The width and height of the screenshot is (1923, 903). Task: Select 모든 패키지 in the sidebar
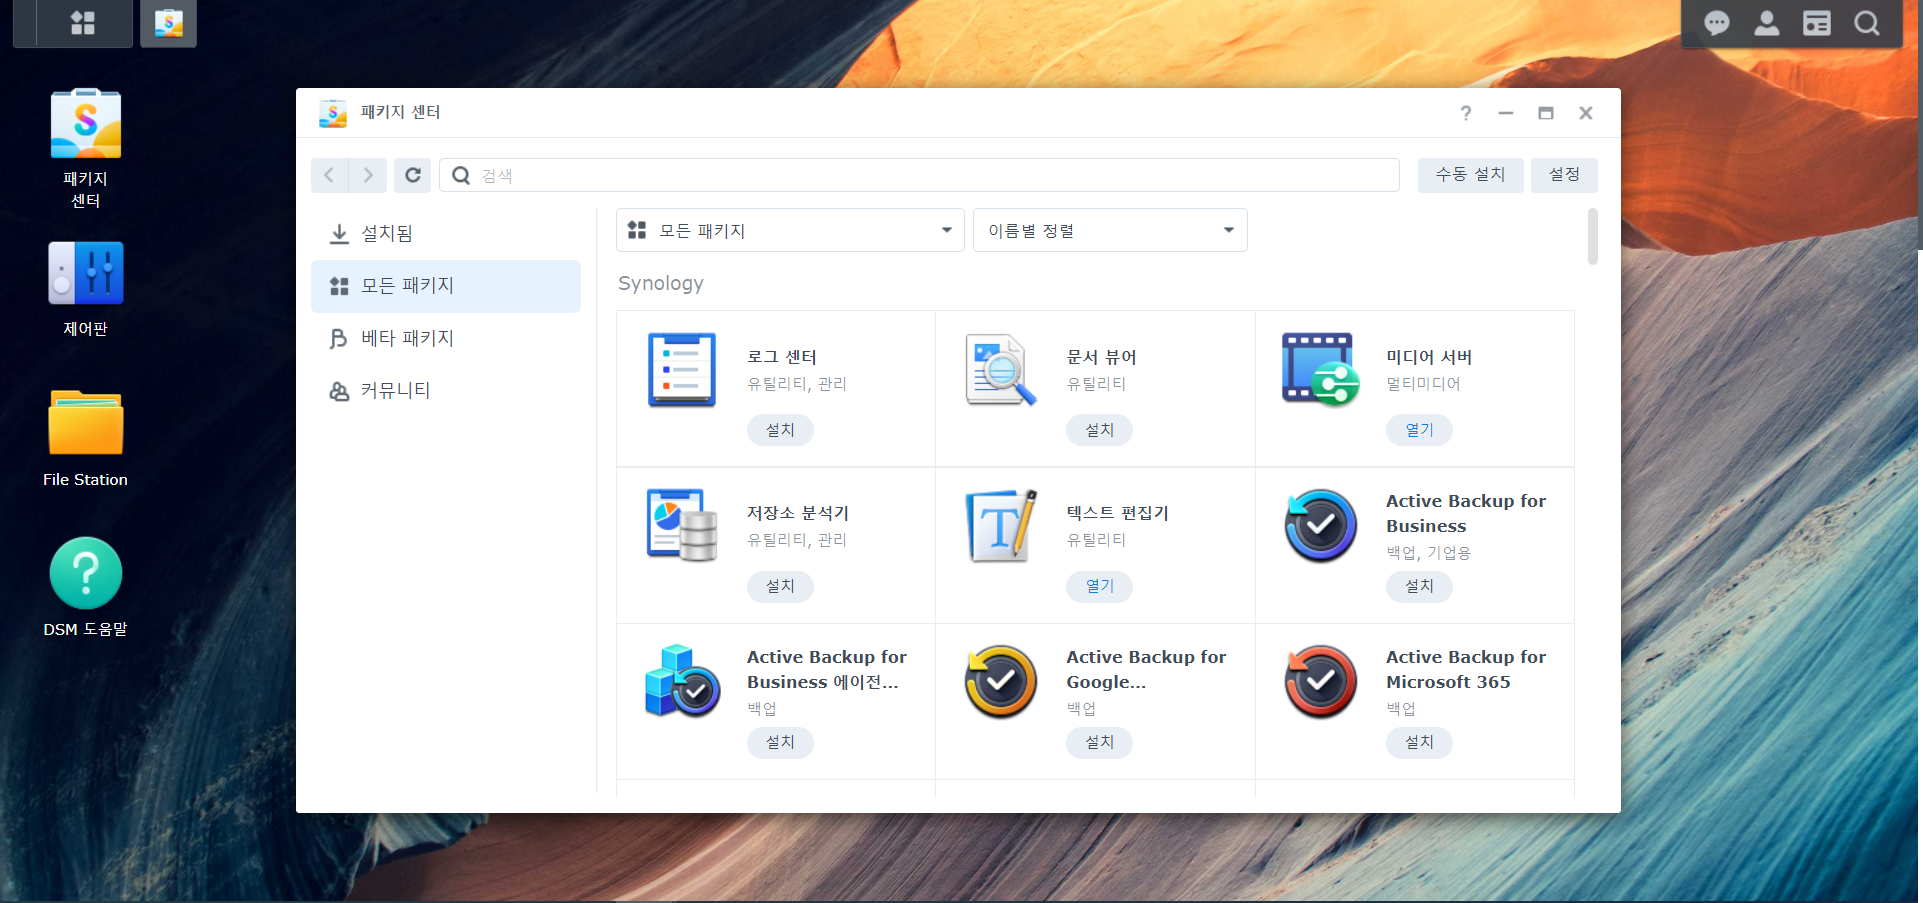pyautogui.click(x=446, y=286)
